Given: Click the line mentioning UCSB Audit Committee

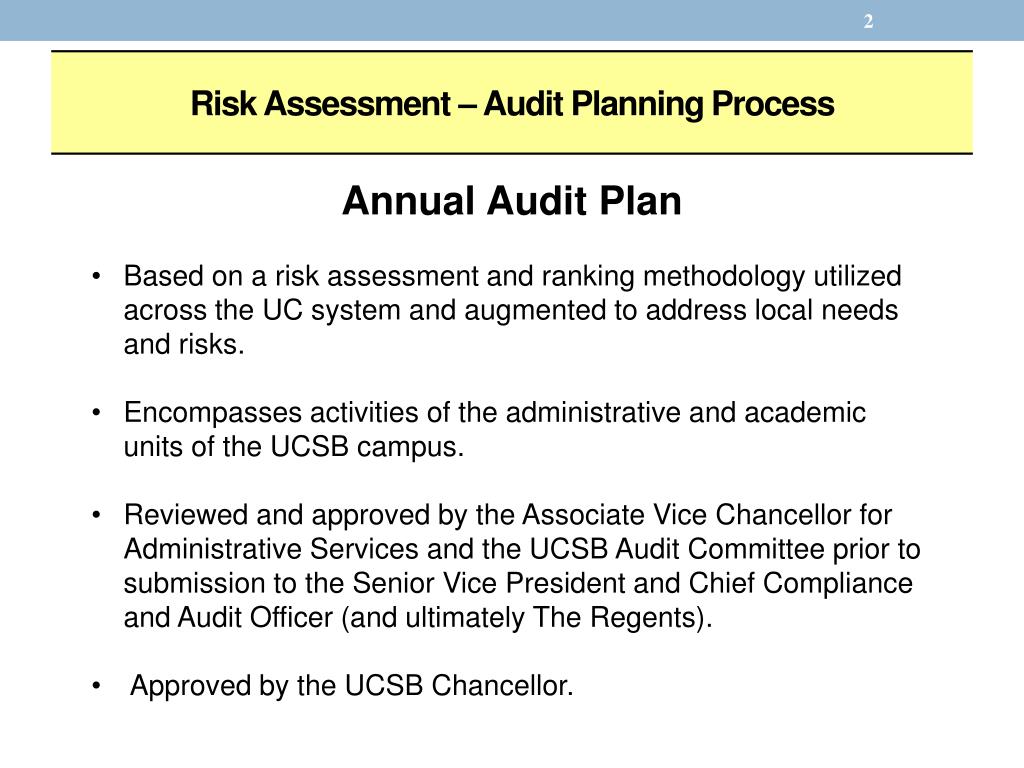Looking at the screenshot, I should [x=522, y=549].
